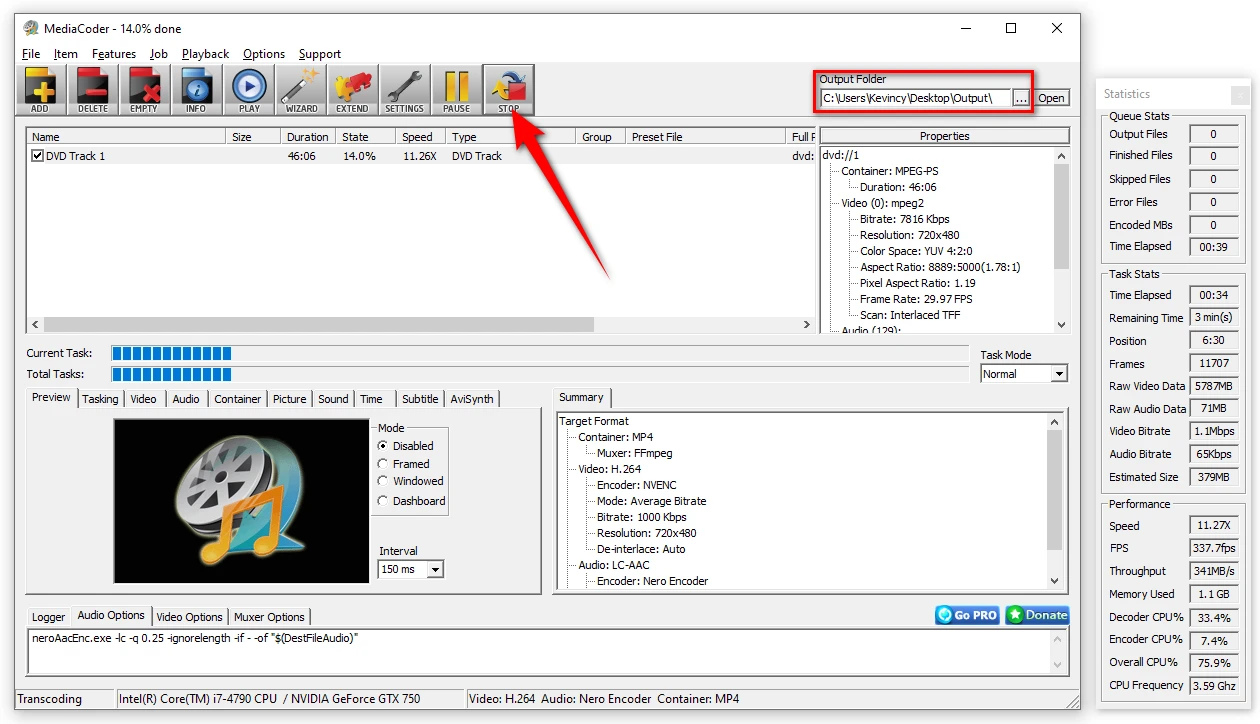Screen dimensions: 1260x724
Task: Toggle the DVD Track 1 checkbox
Action: click(x=38, y=156)
